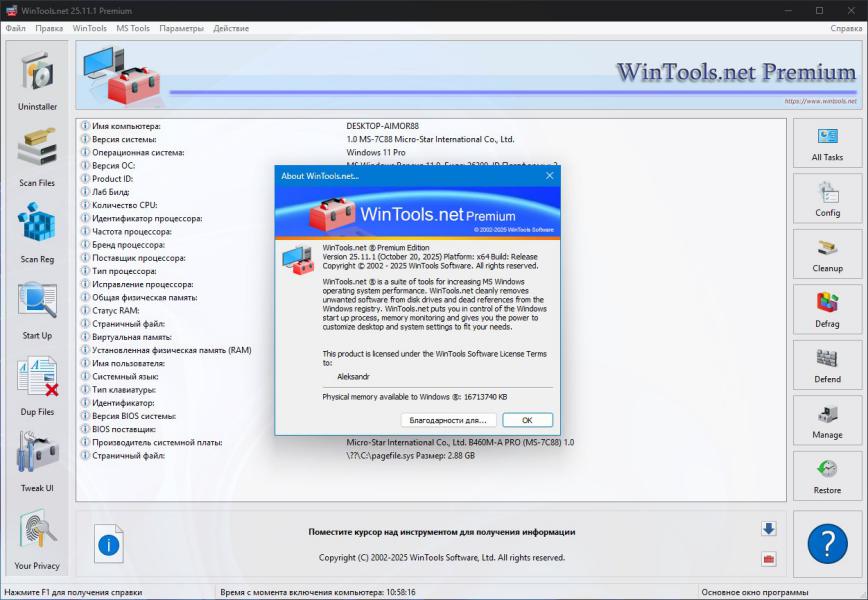Image resolution: width=868 pixels, height=600 pixels.
Task: Open the Файл menu
Action: click(x=16, y=28)
